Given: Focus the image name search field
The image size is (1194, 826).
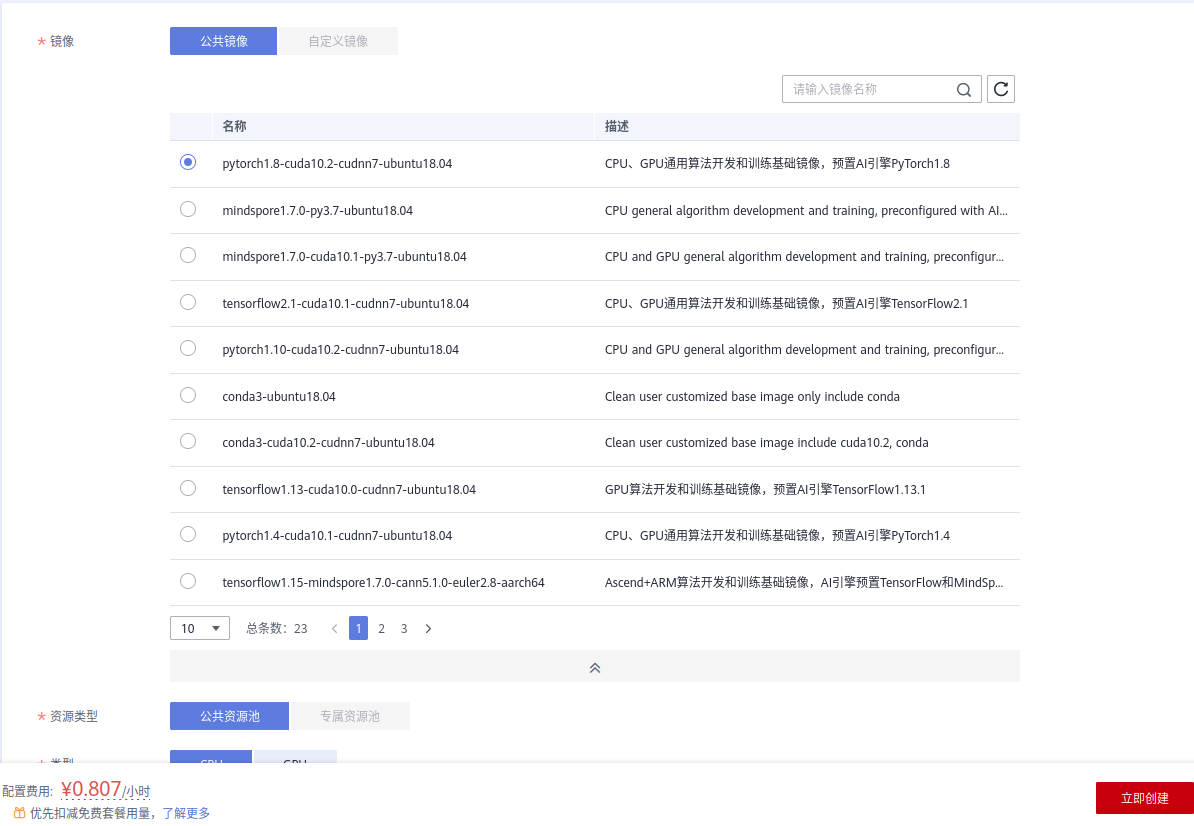Looking at the screenshot, I should click(x=868, y=89).
